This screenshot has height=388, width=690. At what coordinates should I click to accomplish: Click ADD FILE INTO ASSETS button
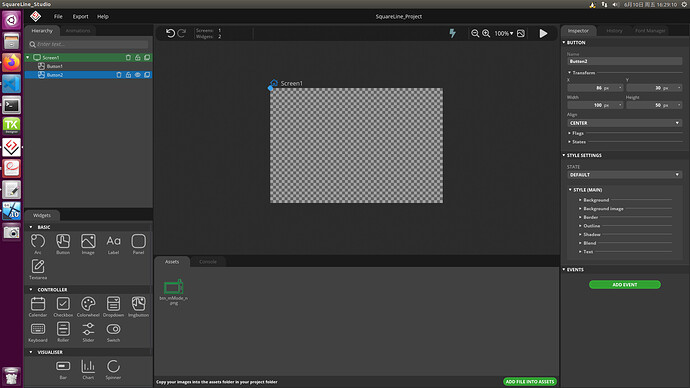[530, 382]
